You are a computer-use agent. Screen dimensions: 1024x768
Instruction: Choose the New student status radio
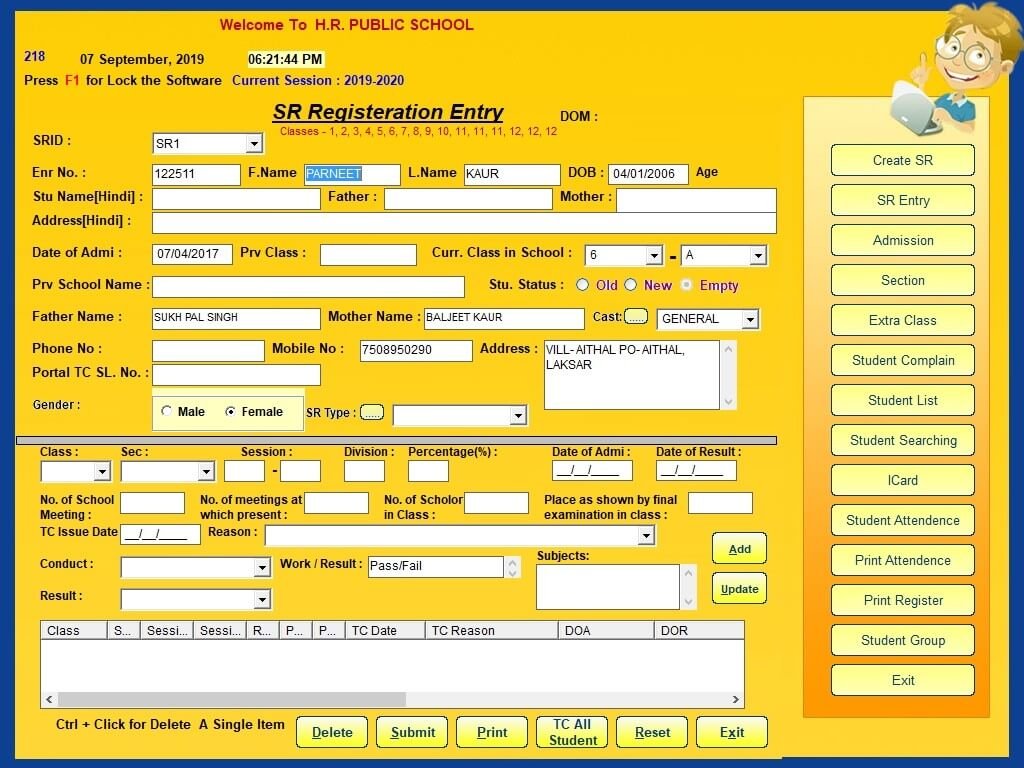point(630,285)
